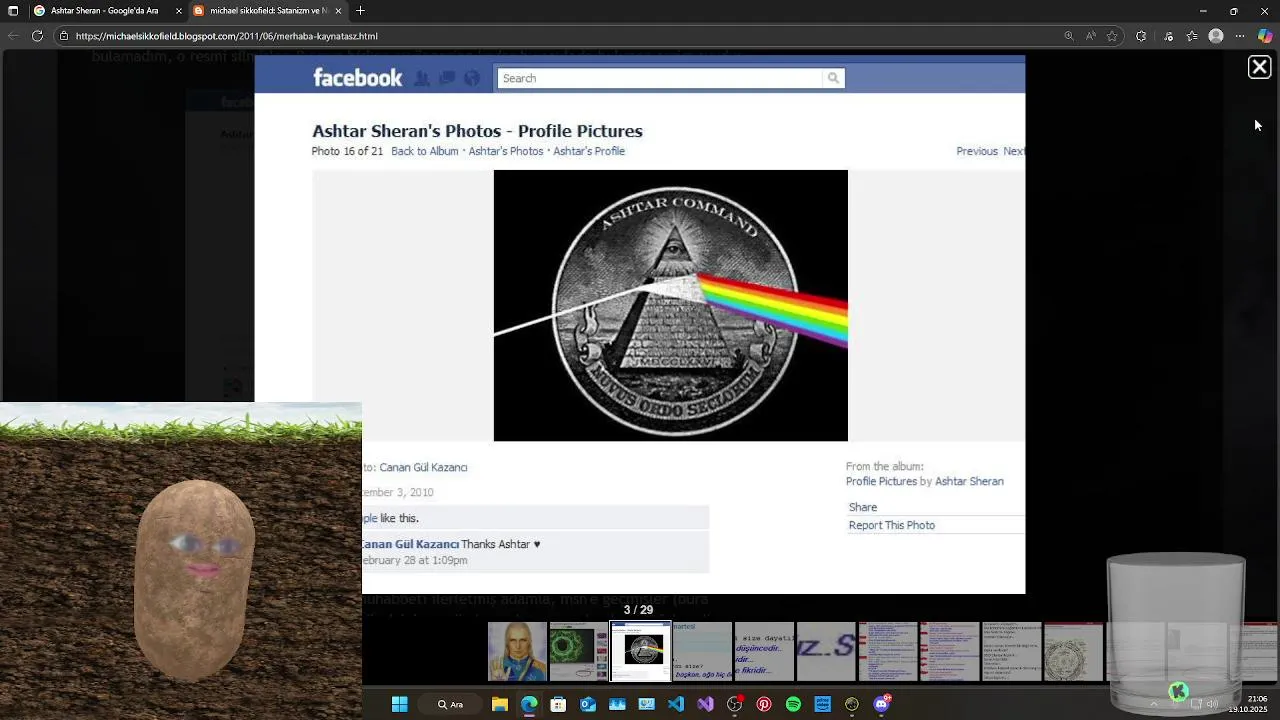
Task: Click Back to Album link
Action: [424, 151]
